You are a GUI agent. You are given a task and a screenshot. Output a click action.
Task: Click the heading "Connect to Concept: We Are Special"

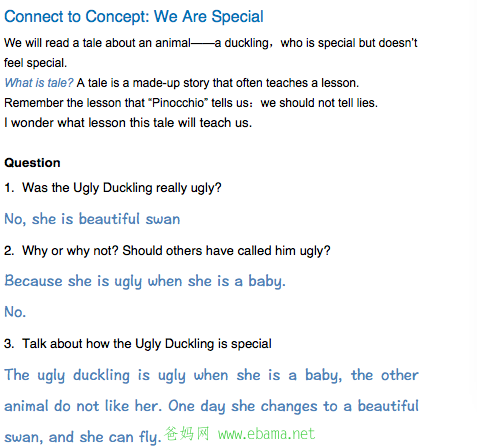[x=134, y=17]
